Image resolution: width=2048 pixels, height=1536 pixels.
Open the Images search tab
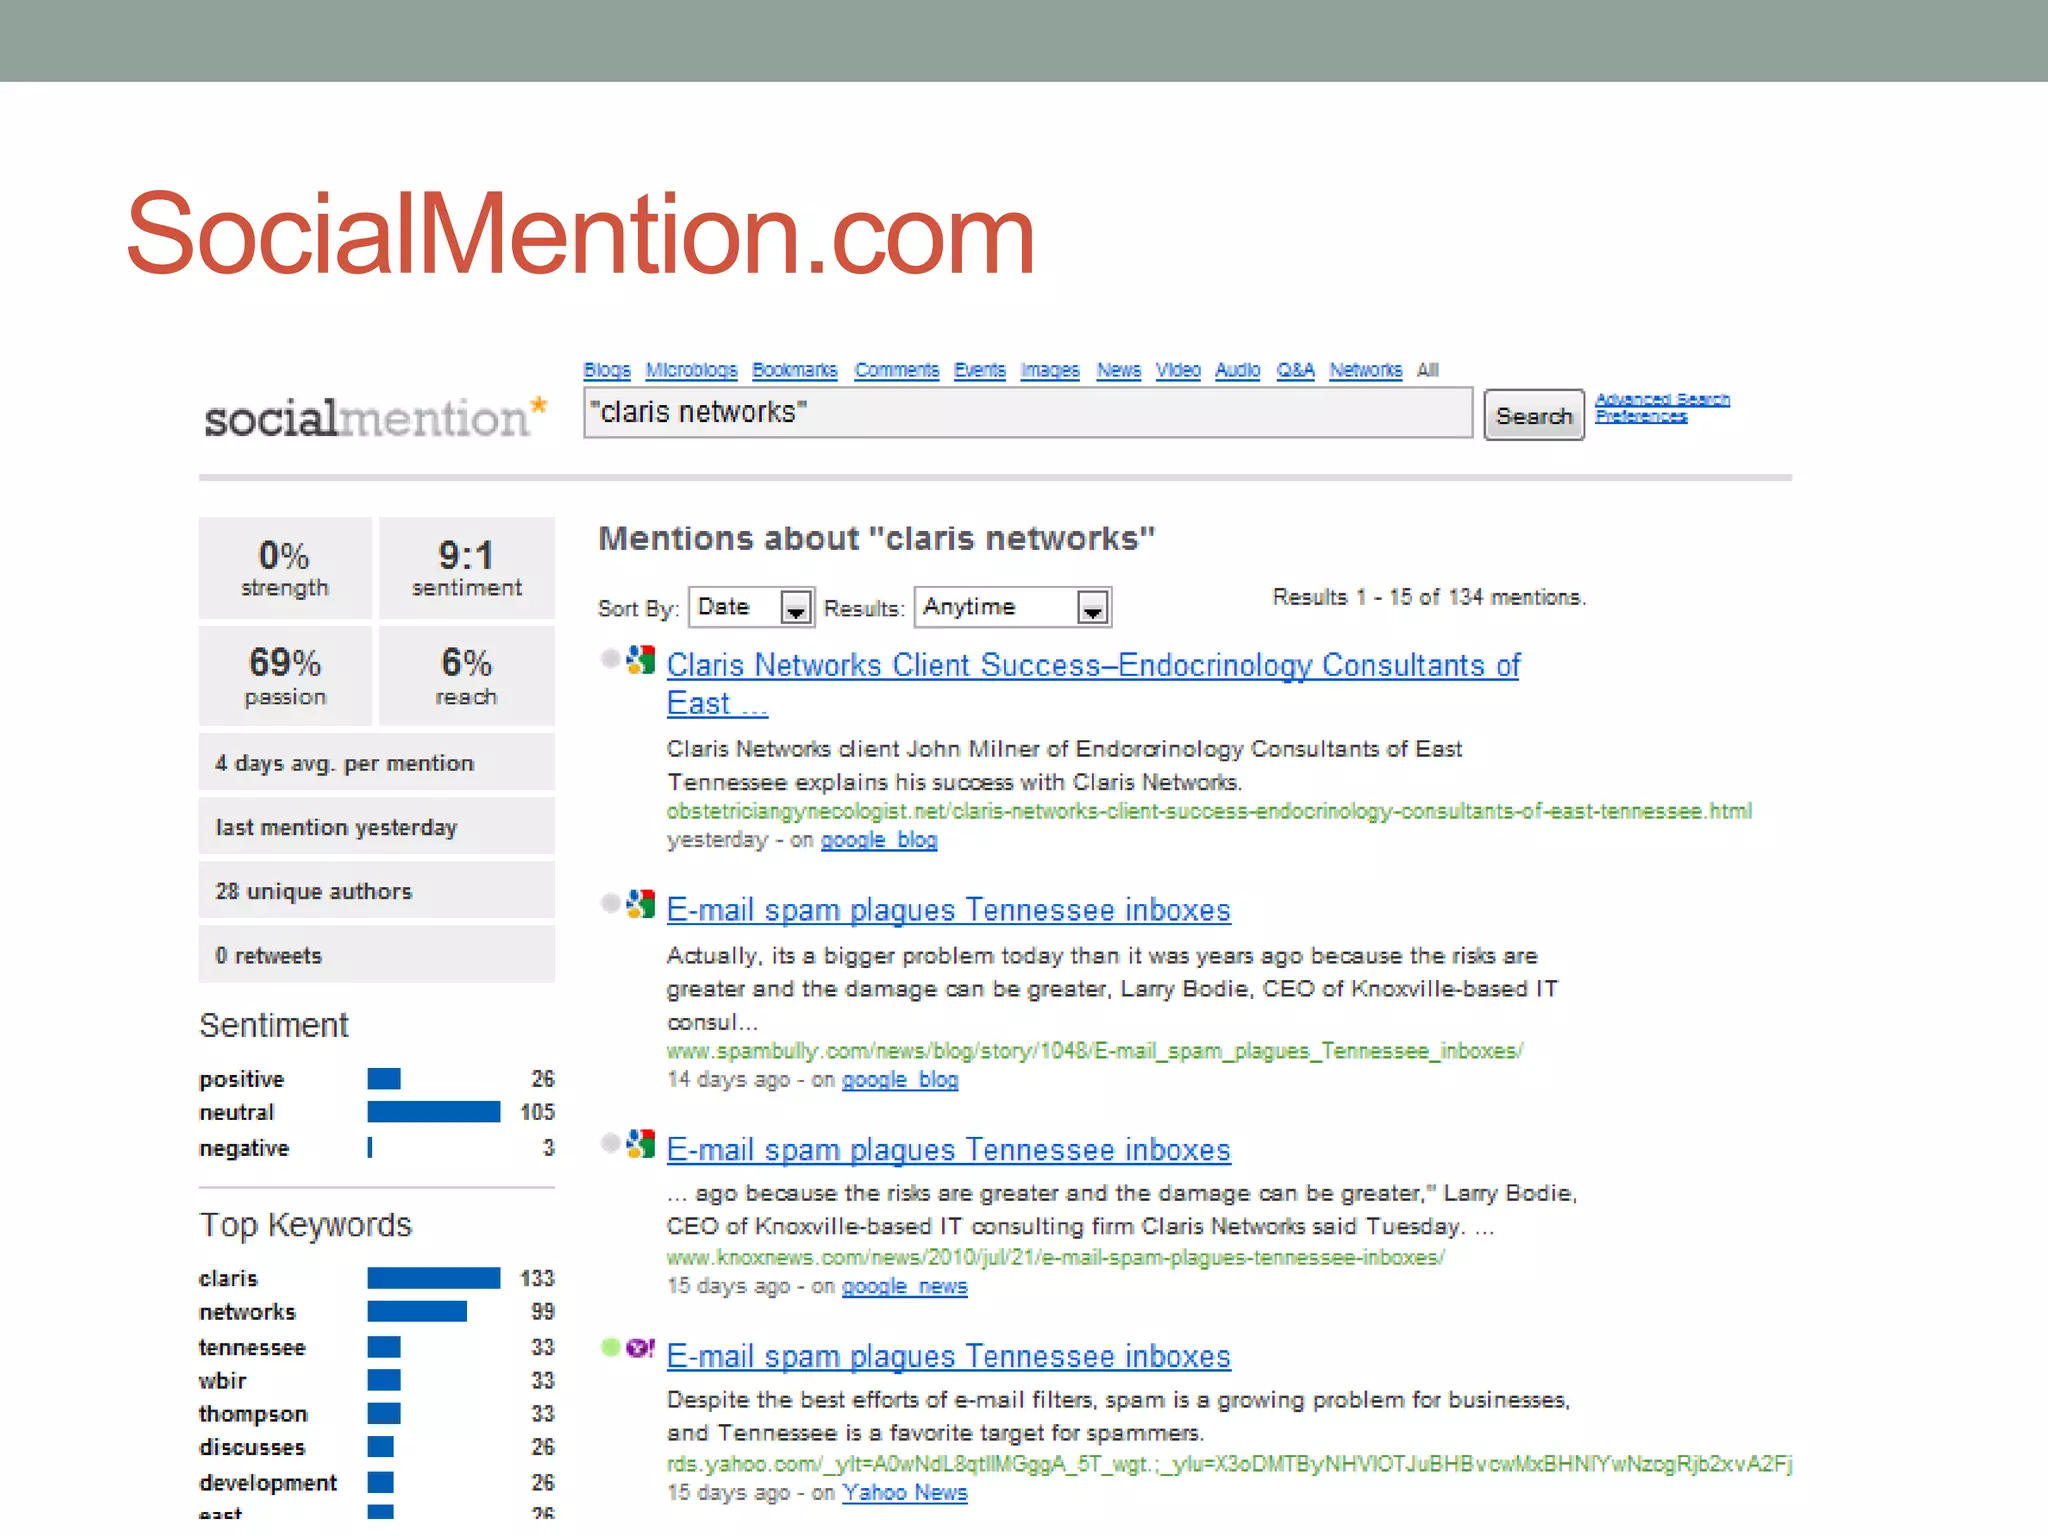click(1050, 370)
